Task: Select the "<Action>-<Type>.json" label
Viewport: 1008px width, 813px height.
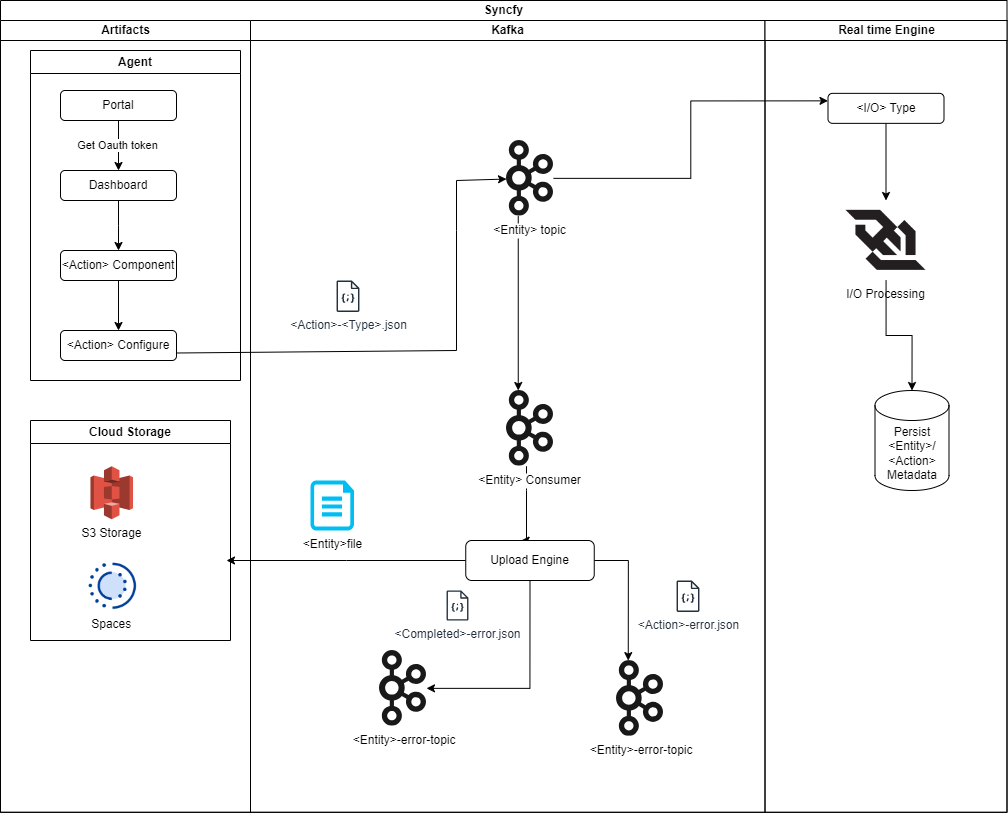Action: pos(348,325)
